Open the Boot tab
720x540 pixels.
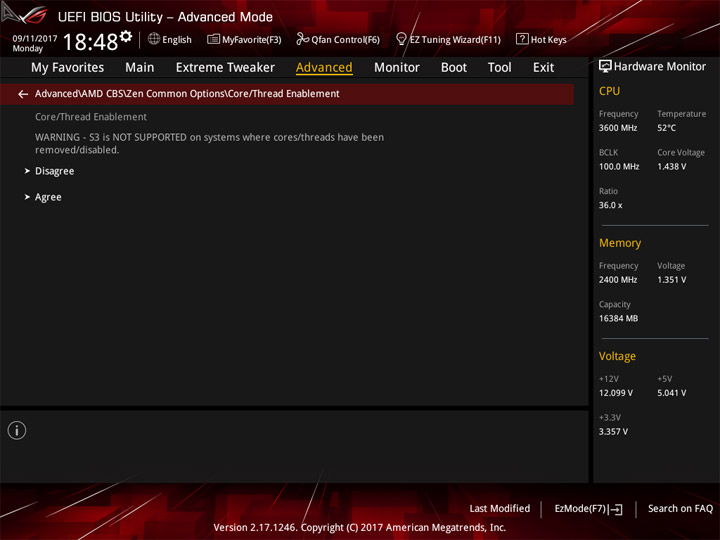[454, 68]
